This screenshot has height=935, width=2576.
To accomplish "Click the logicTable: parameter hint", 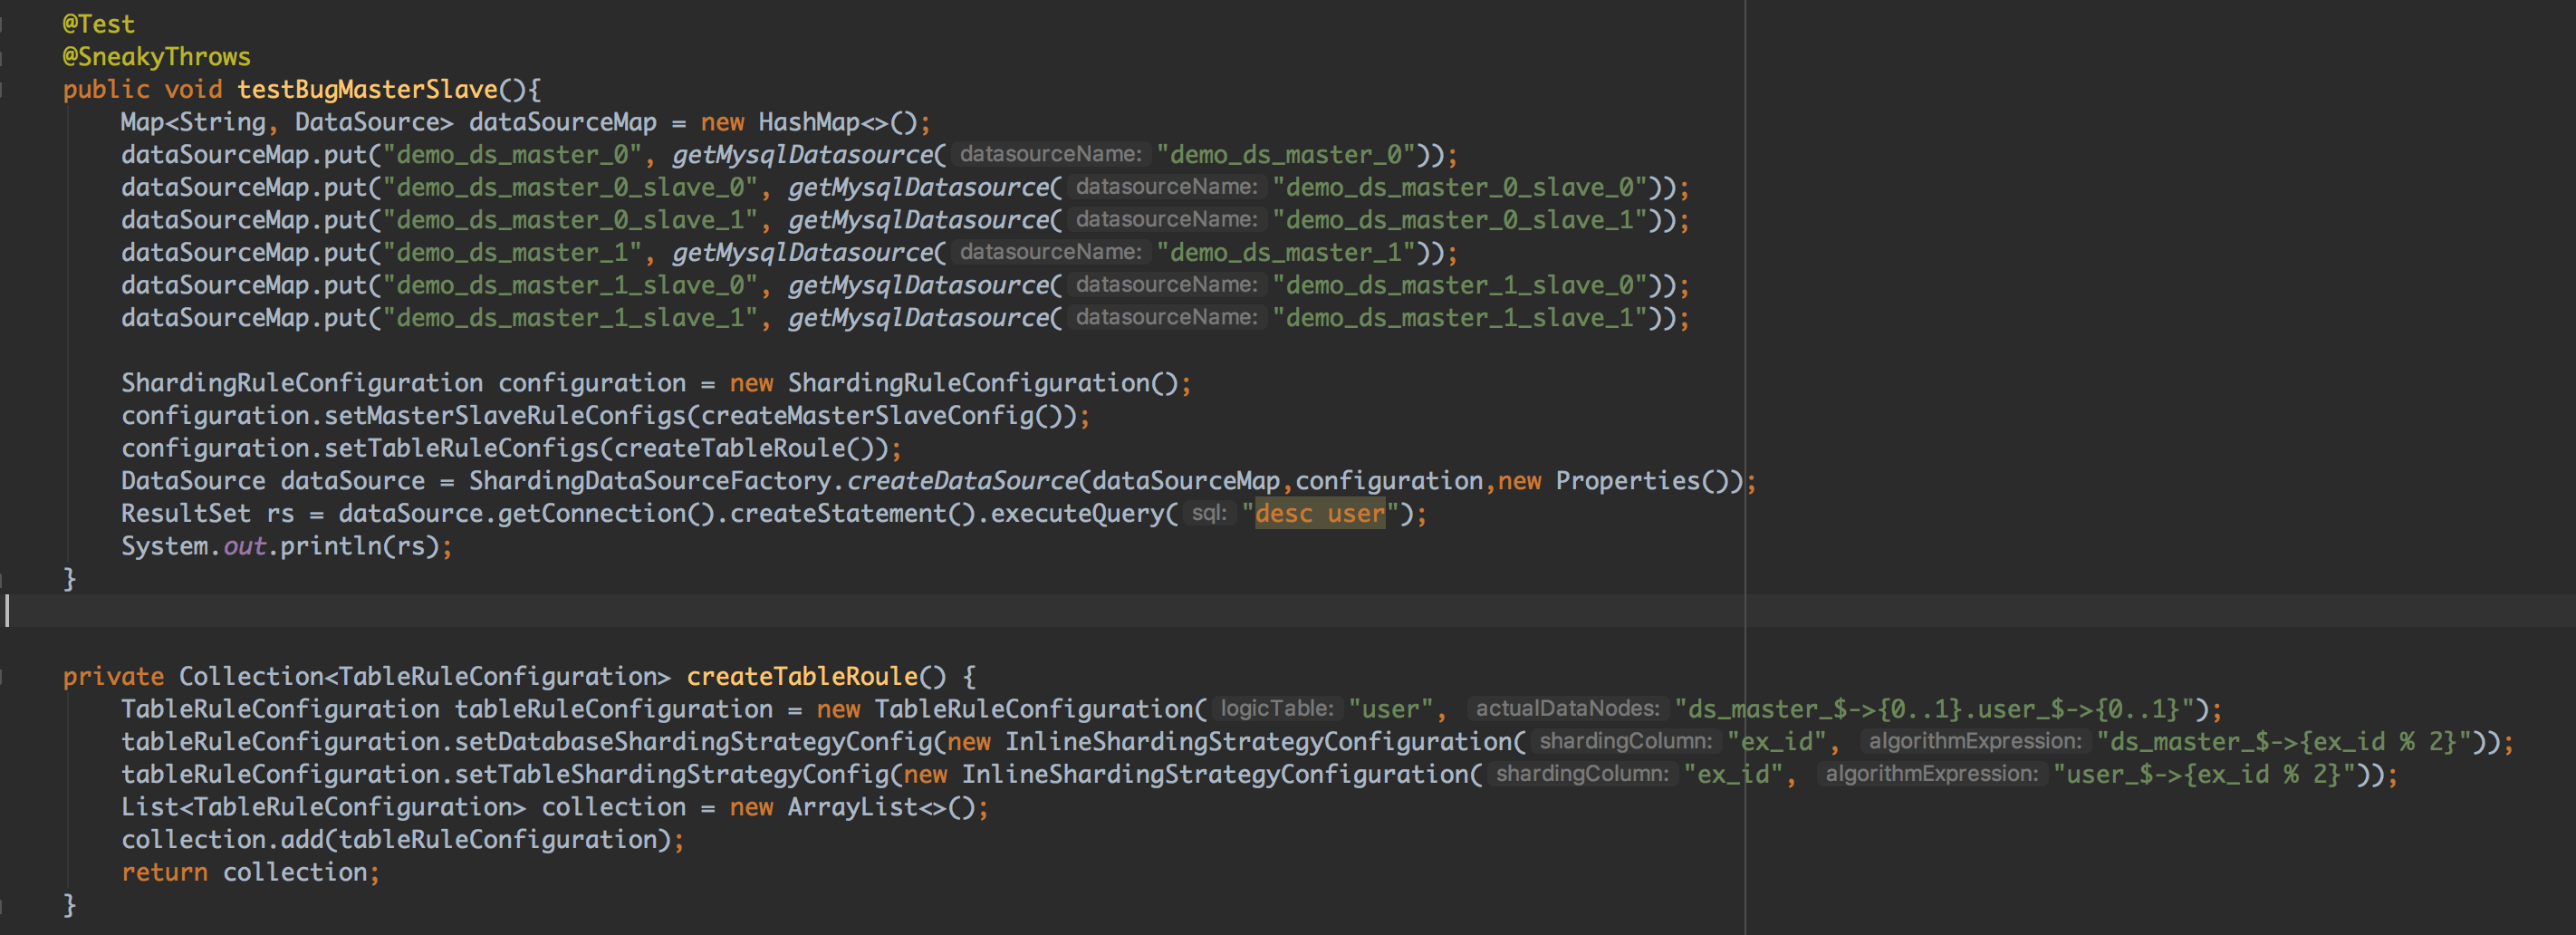I will click(1276, 709).
